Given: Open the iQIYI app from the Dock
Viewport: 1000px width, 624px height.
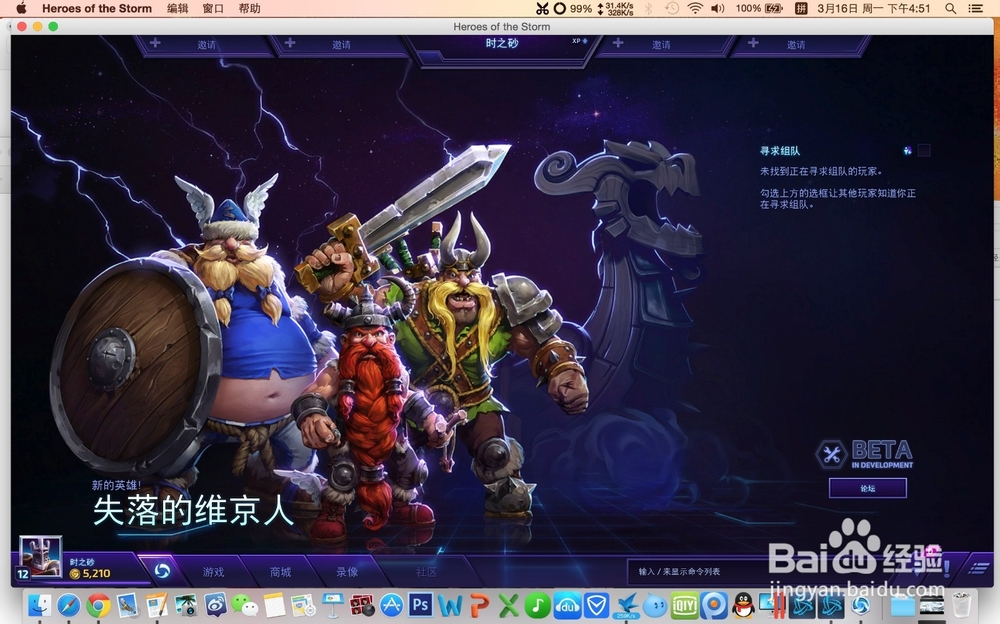Looking at the screenshot, I should click(x=684, y=605).
